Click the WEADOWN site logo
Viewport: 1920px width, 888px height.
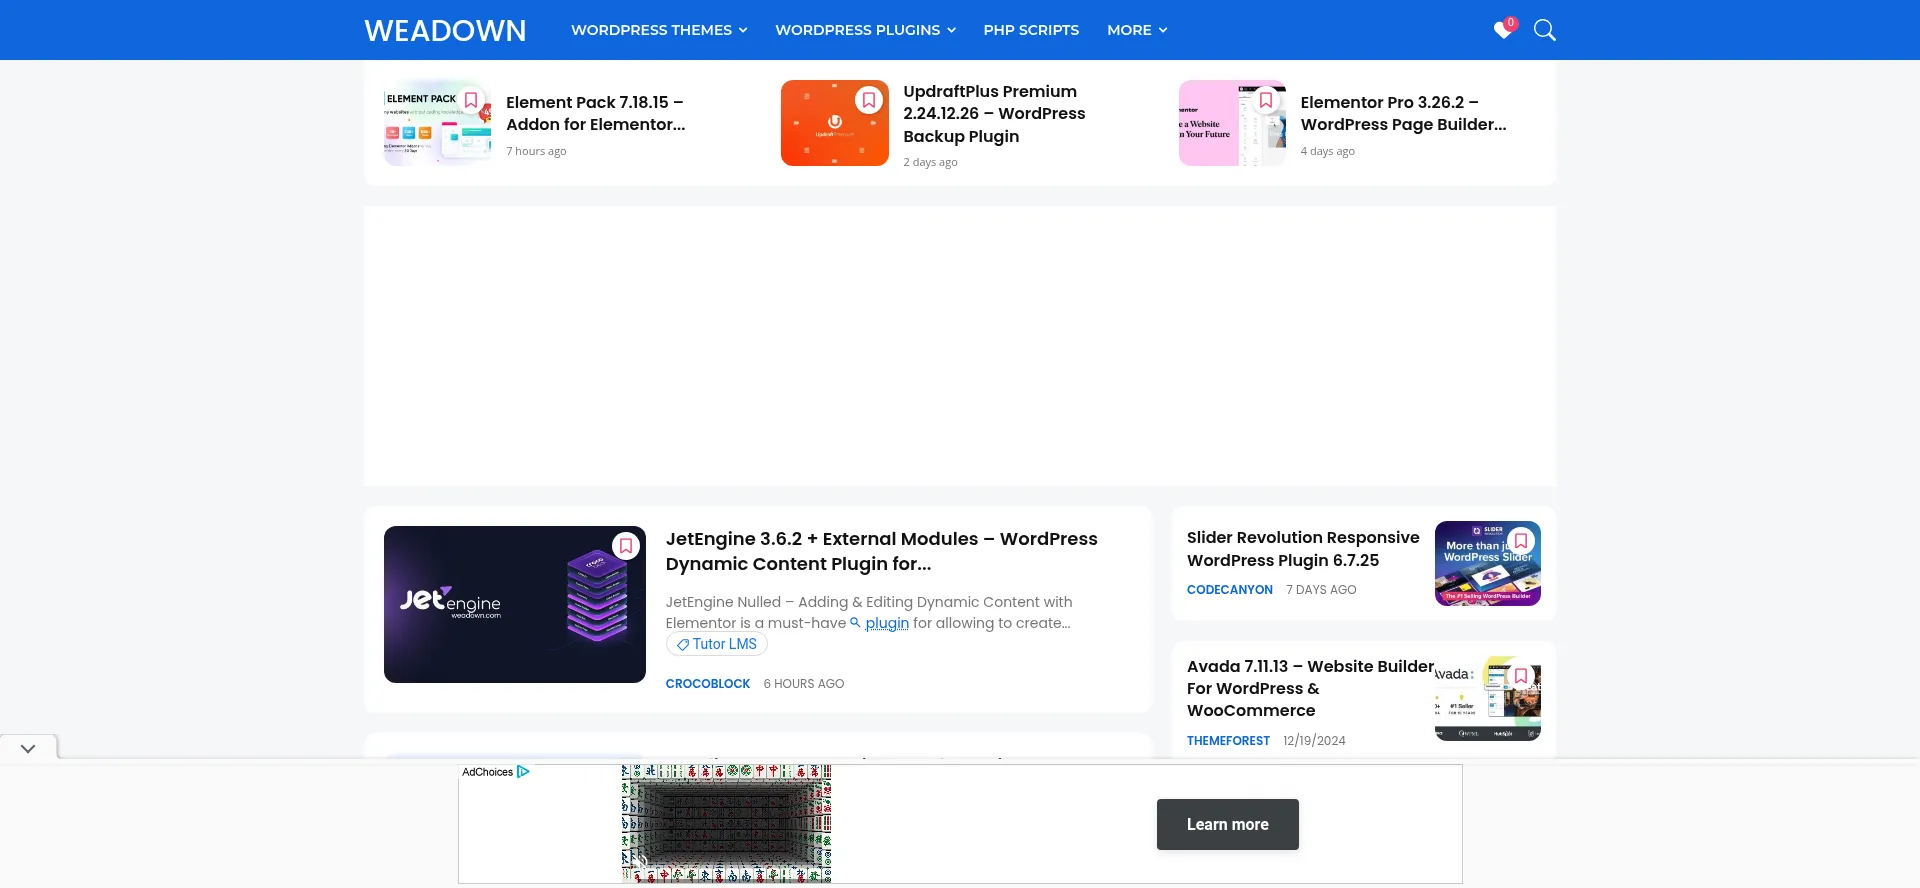[x=445, y=30]
